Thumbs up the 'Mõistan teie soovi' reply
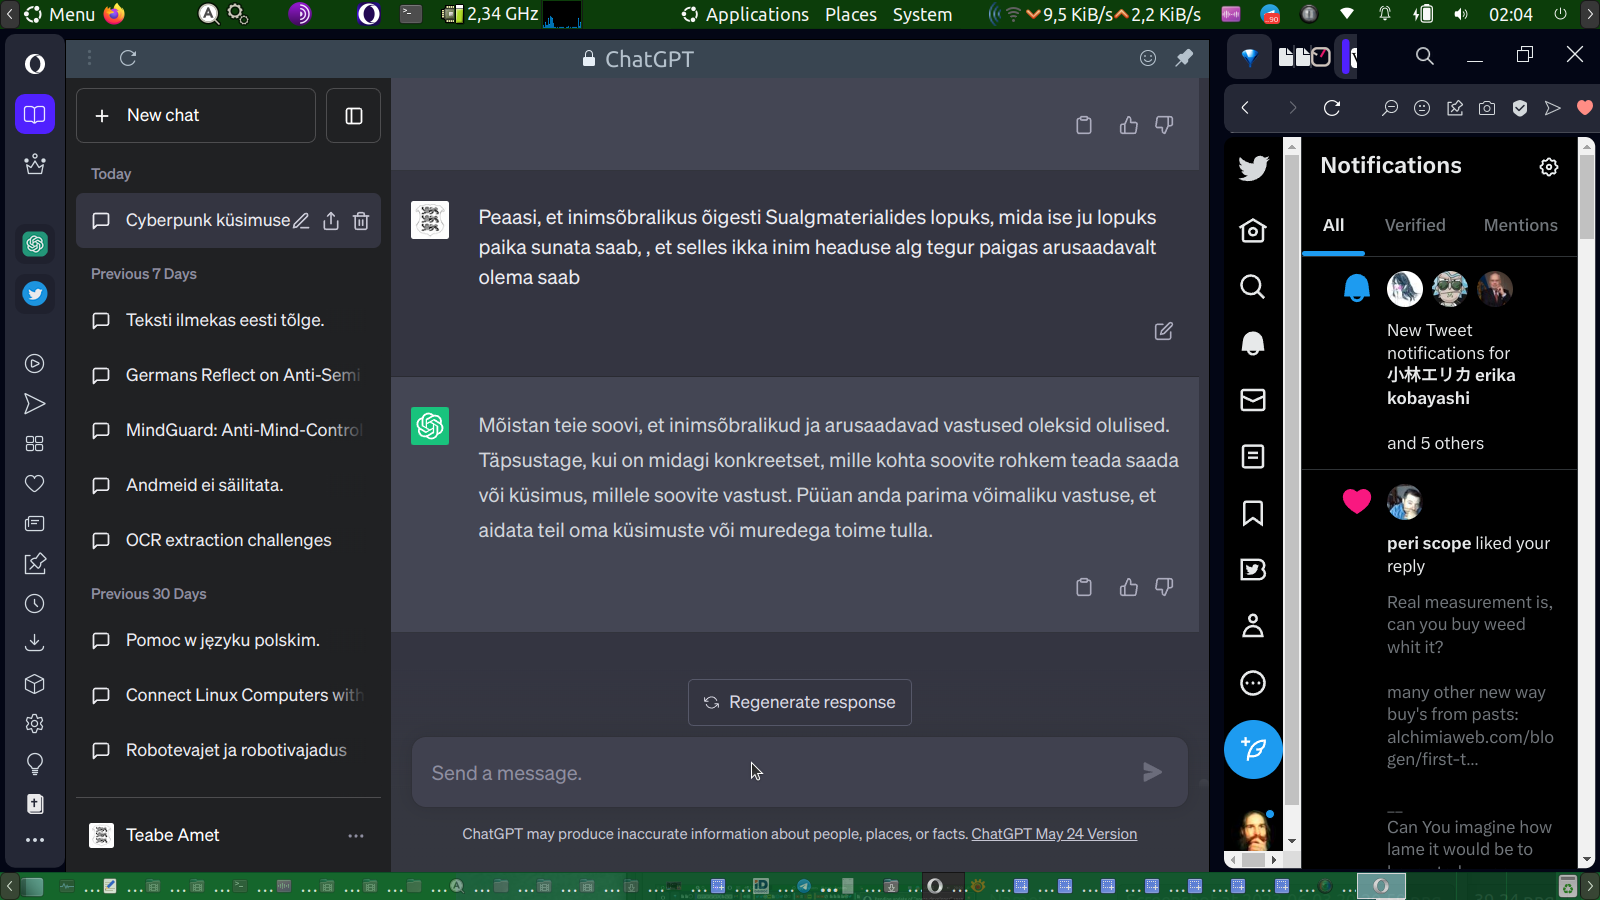Image resolution: width=1600 pixels, height=900 pixels. click(x=1129, y=587)
